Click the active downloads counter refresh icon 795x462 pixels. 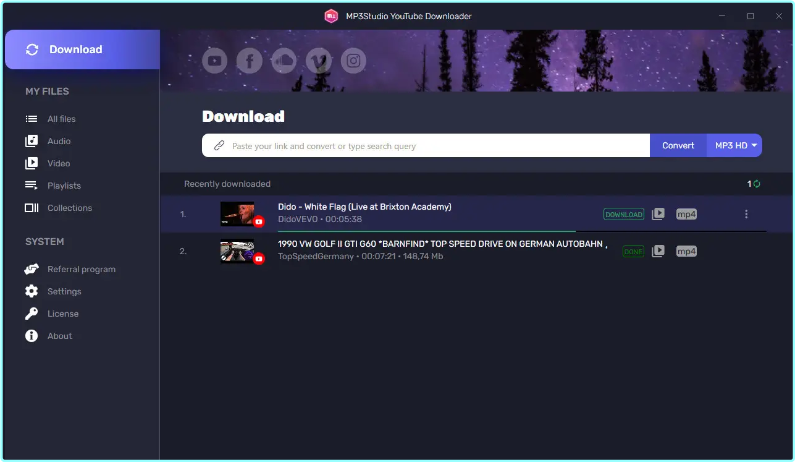[x=756, y=184]
